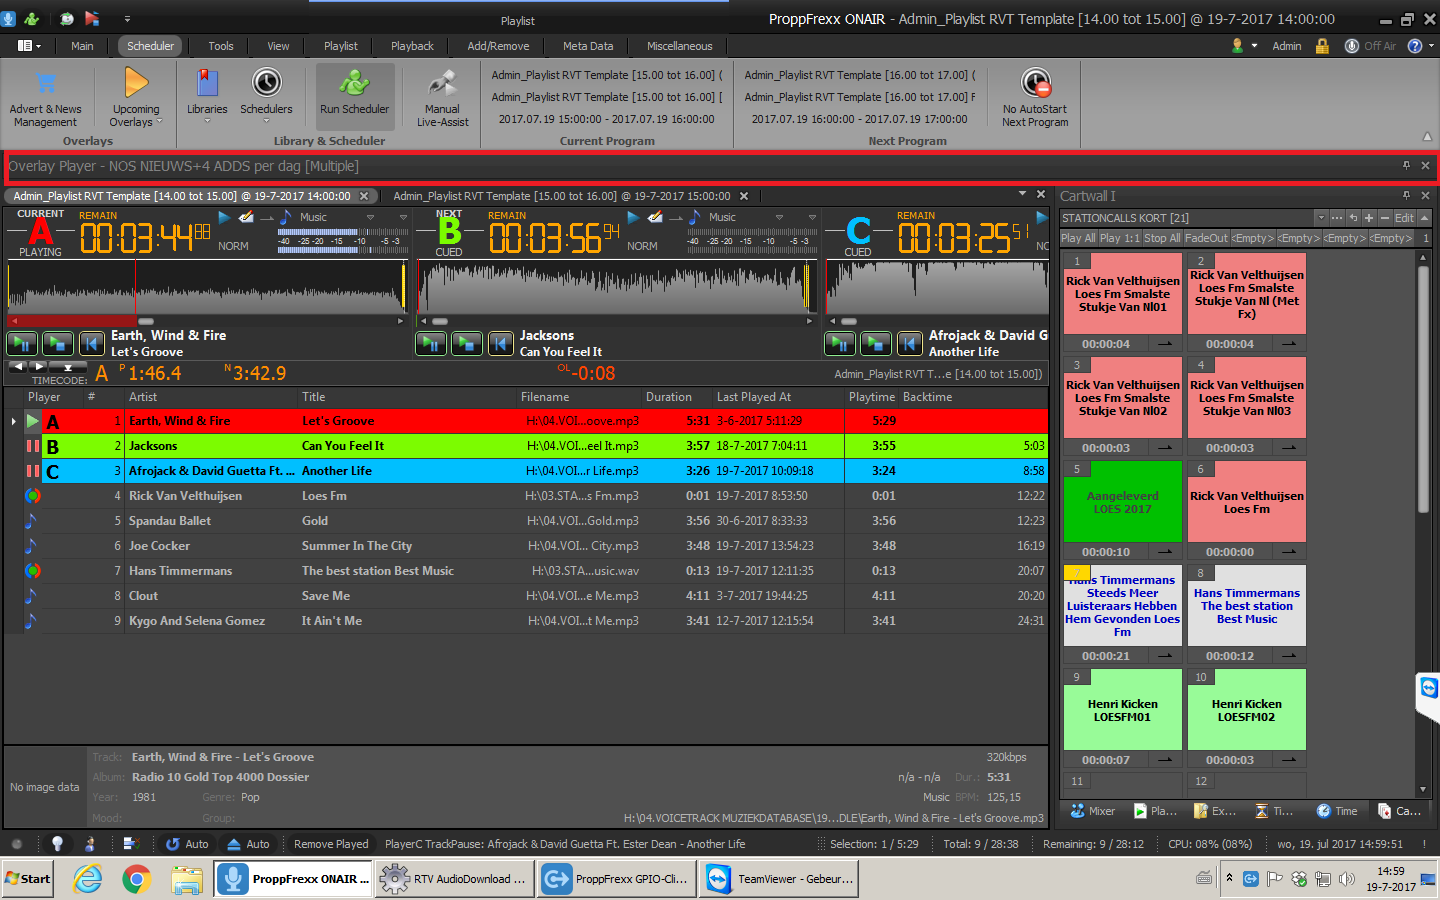Switch to the Tools ribbon tab
Viewport: 1440px width, 900px height.
[221, 46]
